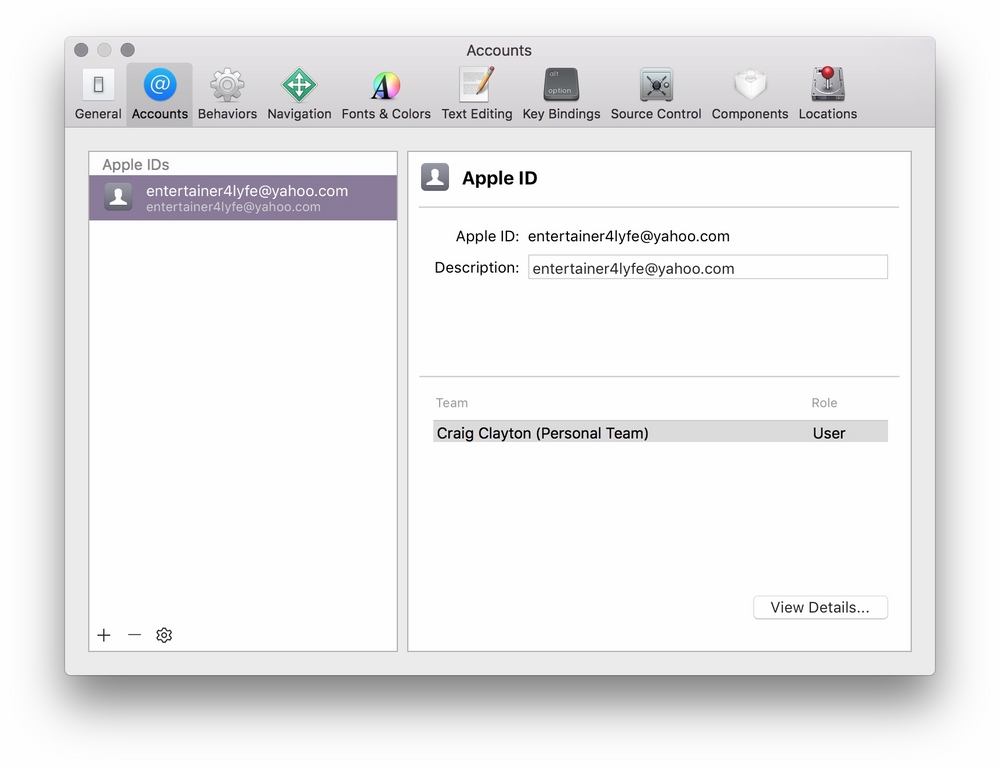Edit the Description text field
Screen dimensions: 1000x768
[x=707, y=267]
